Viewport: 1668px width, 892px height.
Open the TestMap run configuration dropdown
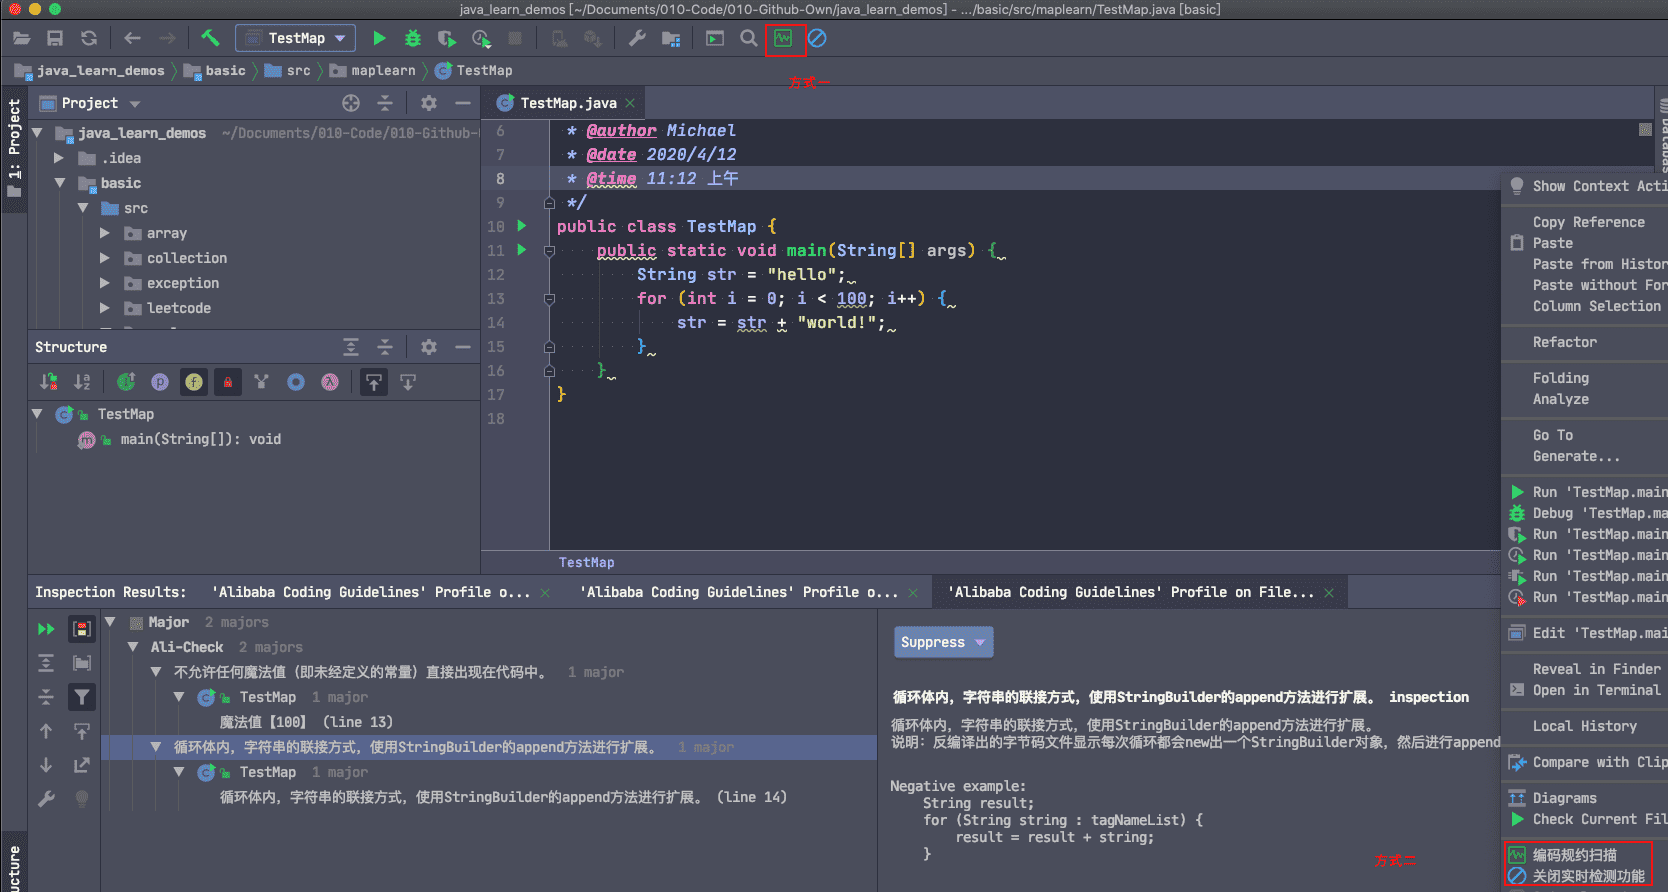(295, 38)
